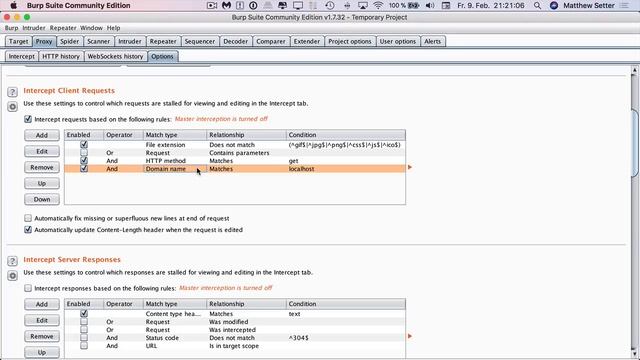
Task: Enable the Status code ^304$ rule
Action: pyautogui.click(x=84, y=338)
